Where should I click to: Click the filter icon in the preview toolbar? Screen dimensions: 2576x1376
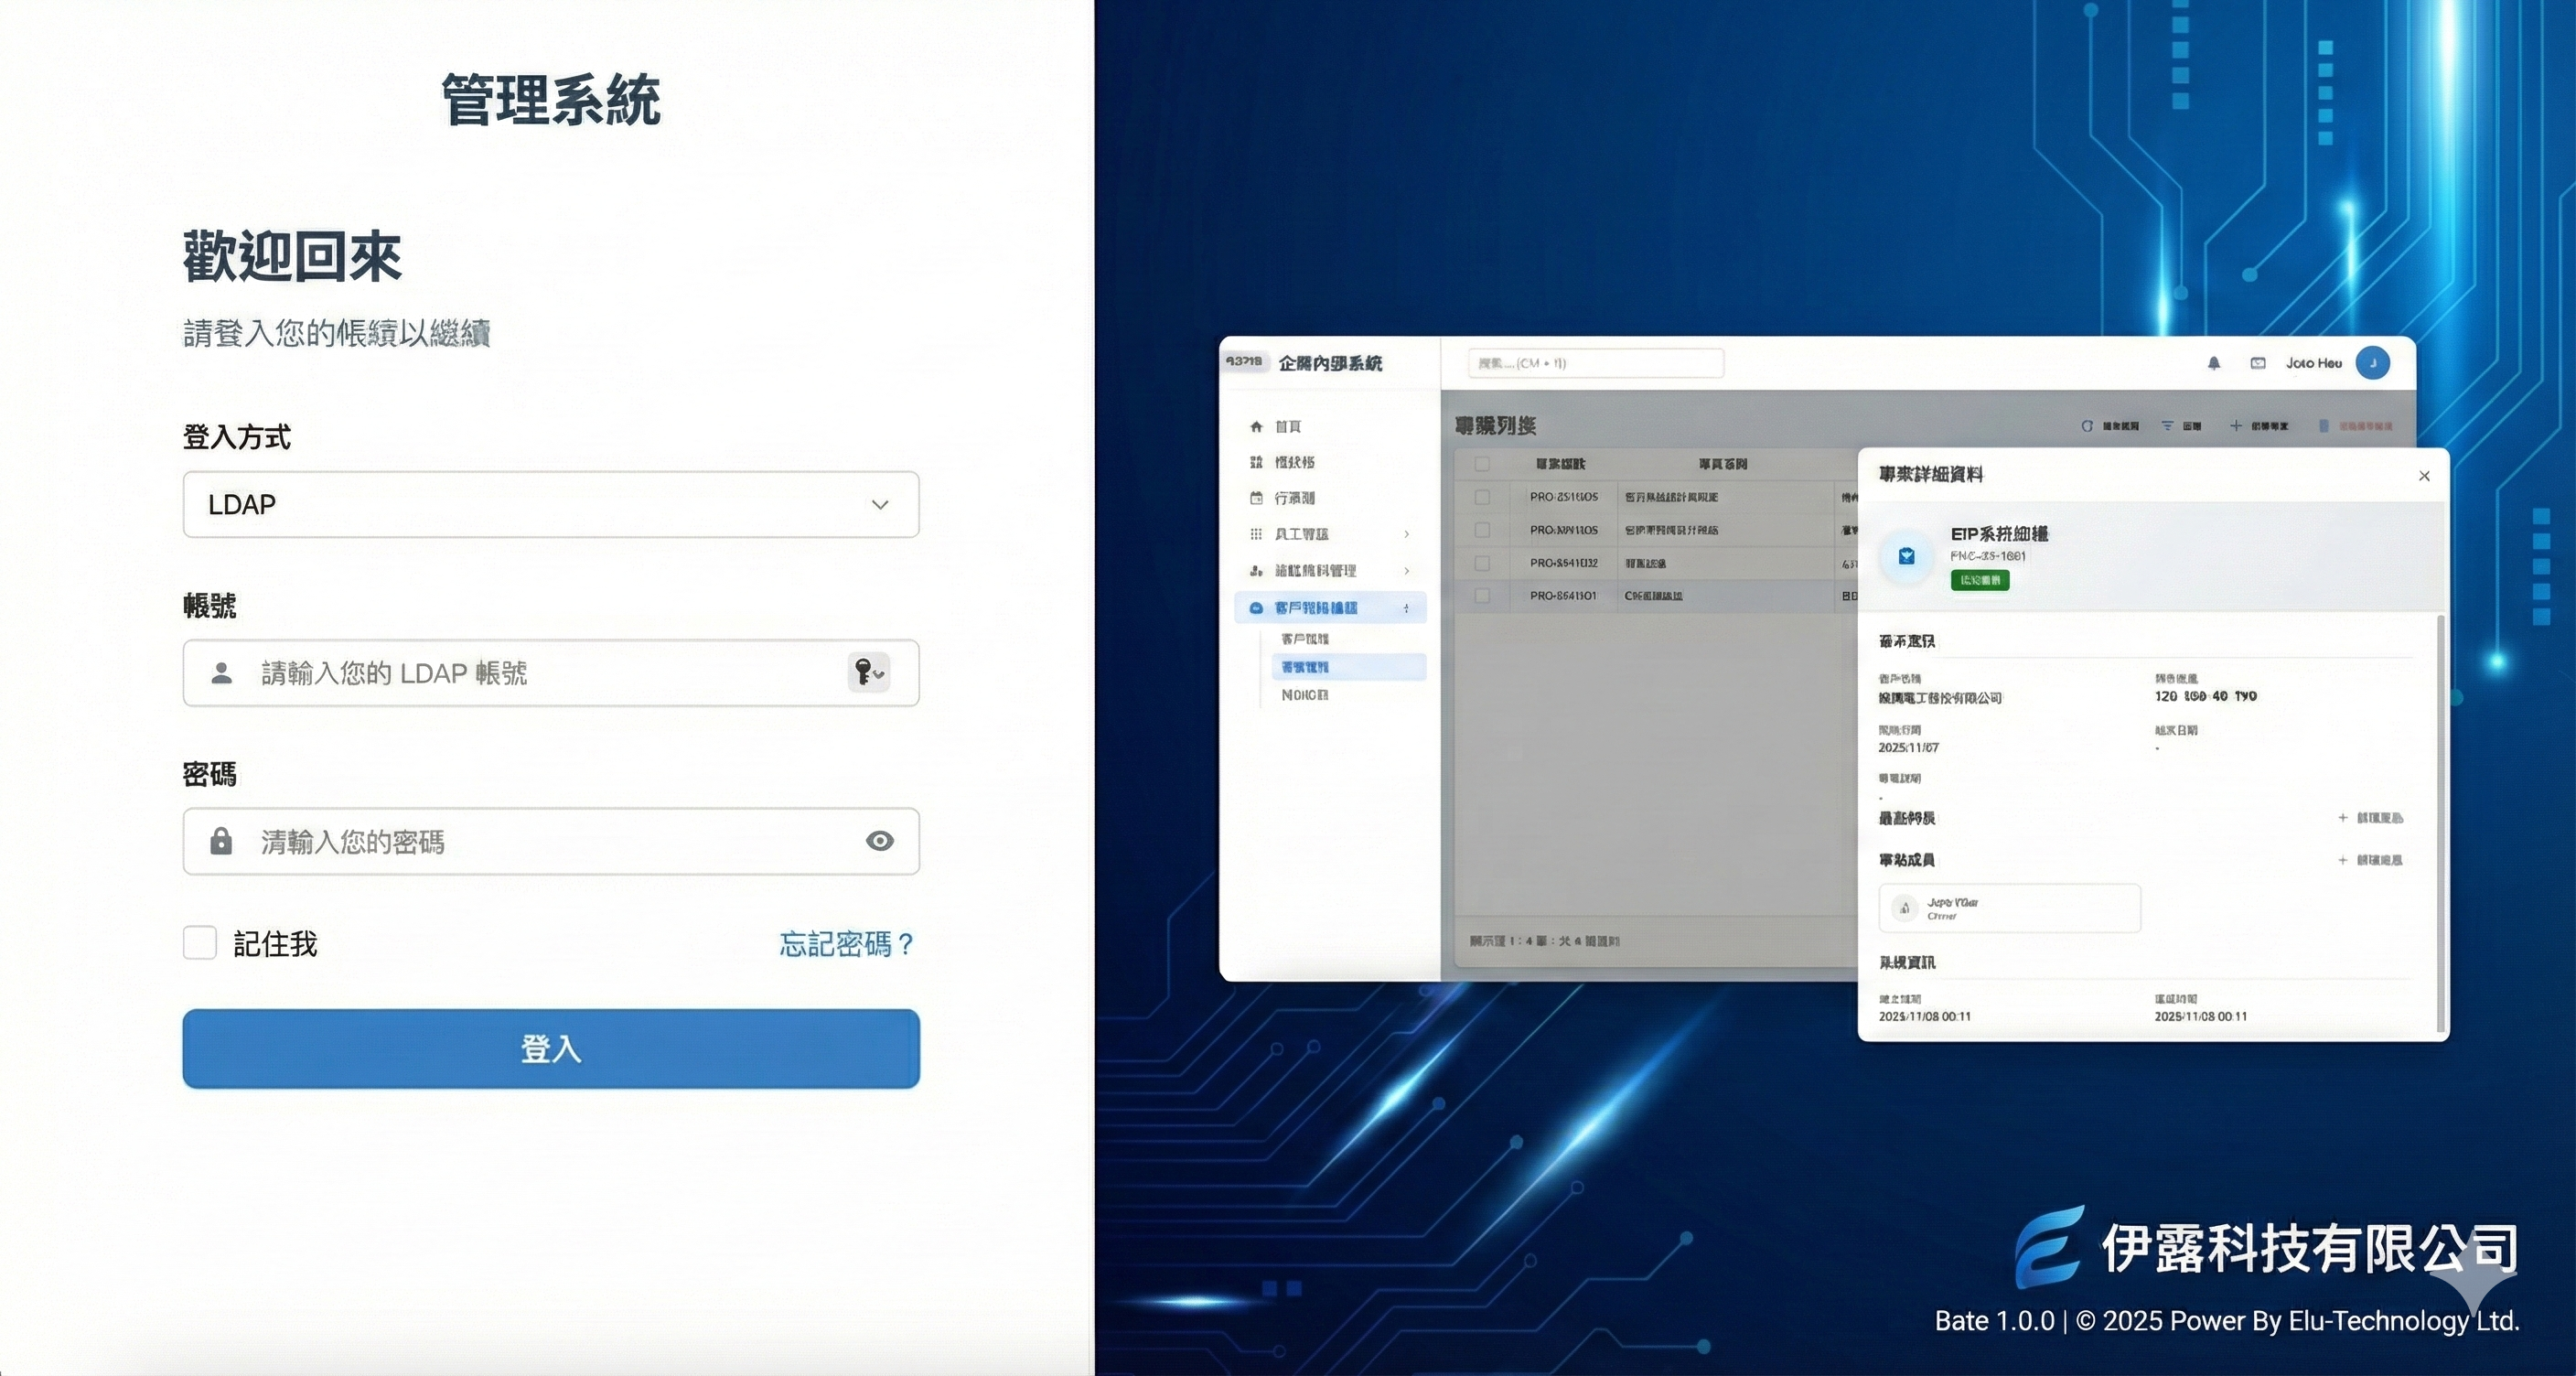pyautogui.click(x=2167, y=426)
